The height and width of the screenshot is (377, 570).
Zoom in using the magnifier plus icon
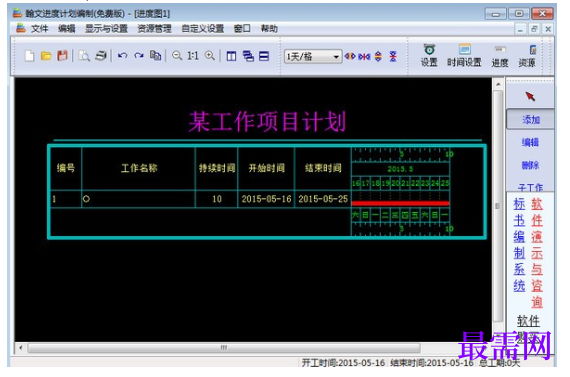coord(209,56)
